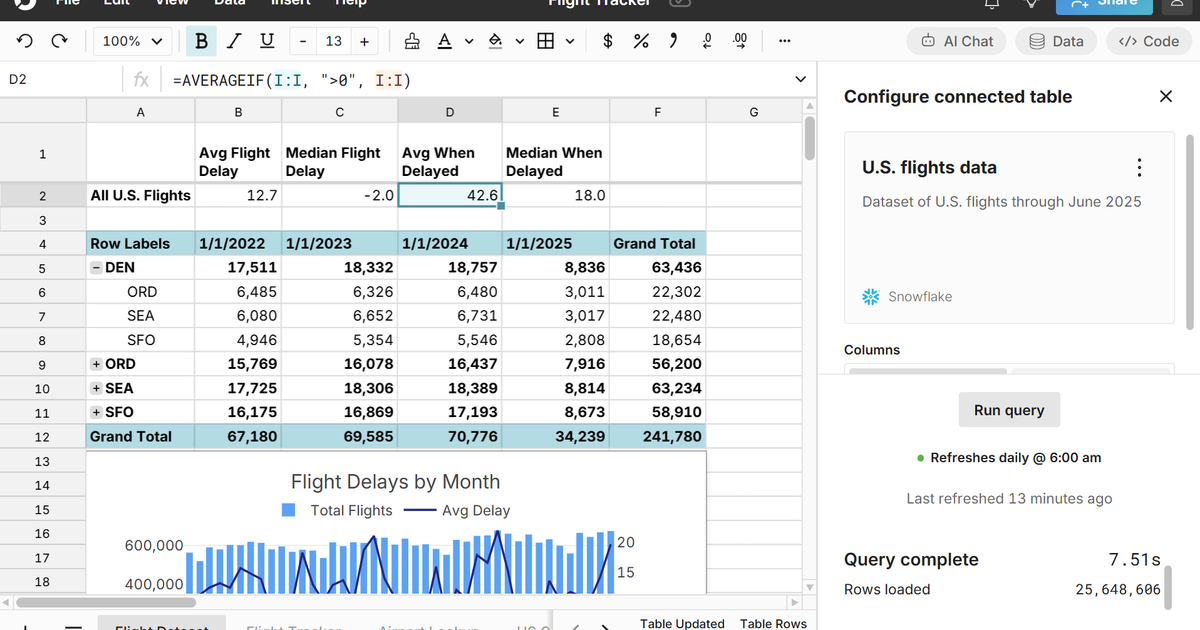Toggle underline formatting

click(x=266, y=41)
